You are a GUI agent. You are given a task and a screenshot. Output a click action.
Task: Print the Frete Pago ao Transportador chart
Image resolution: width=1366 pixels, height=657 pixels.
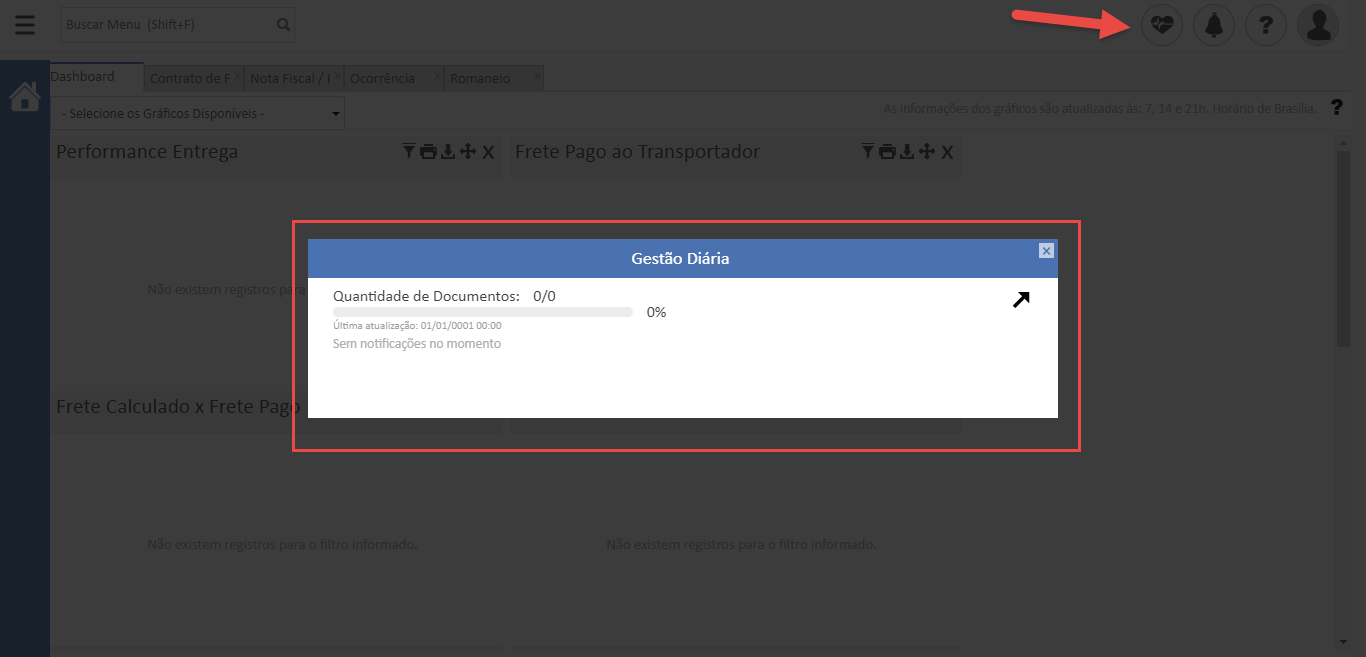887,152
